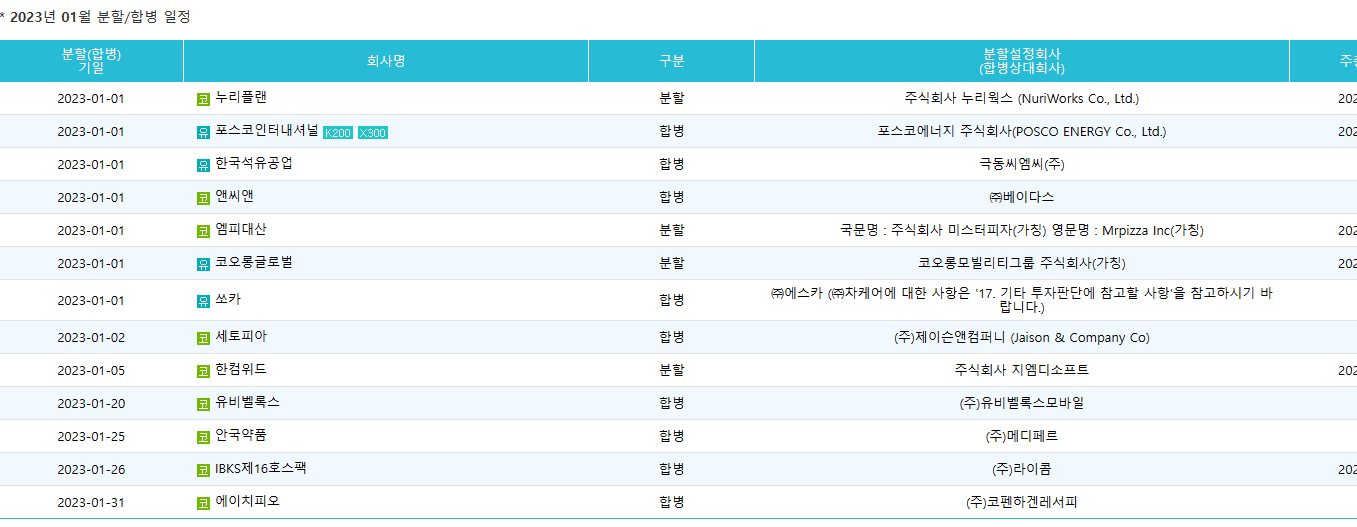Open the 코오롱글로벌 company link

254,263
